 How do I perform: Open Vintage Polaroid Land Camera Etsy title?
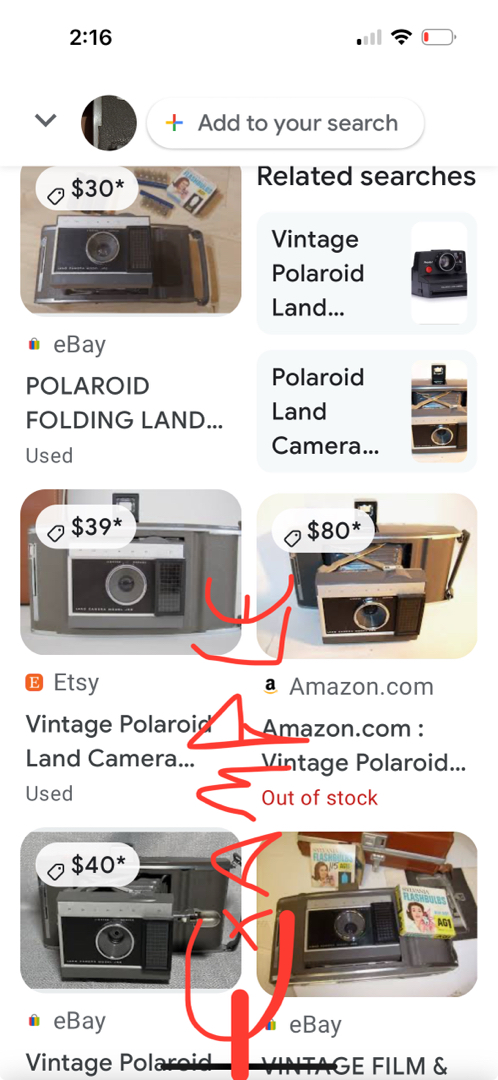[x=118, y=741]
